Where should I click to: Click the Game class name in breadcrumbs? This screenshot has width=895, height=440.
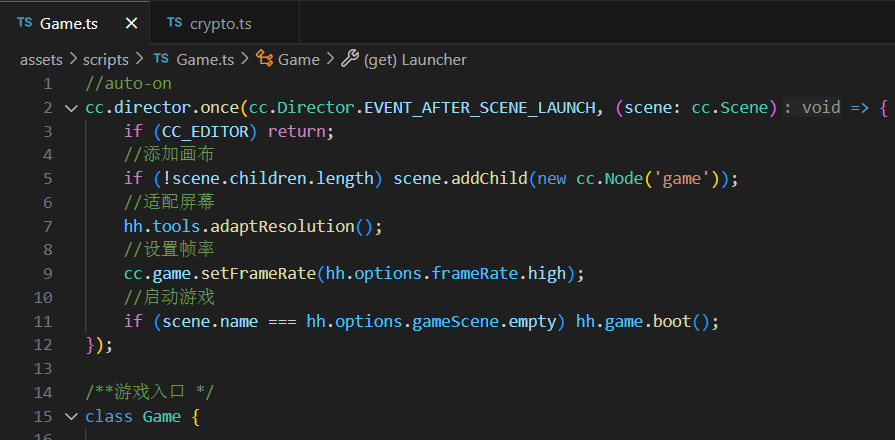tap(298, 60)
